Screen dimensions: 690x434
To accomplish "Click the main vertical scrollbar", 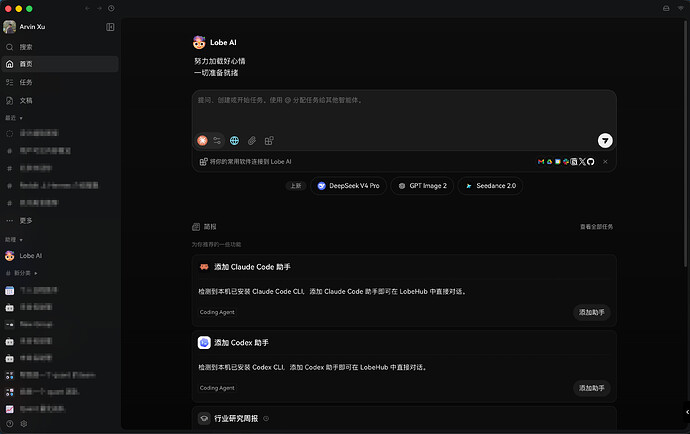I will 686,143.
